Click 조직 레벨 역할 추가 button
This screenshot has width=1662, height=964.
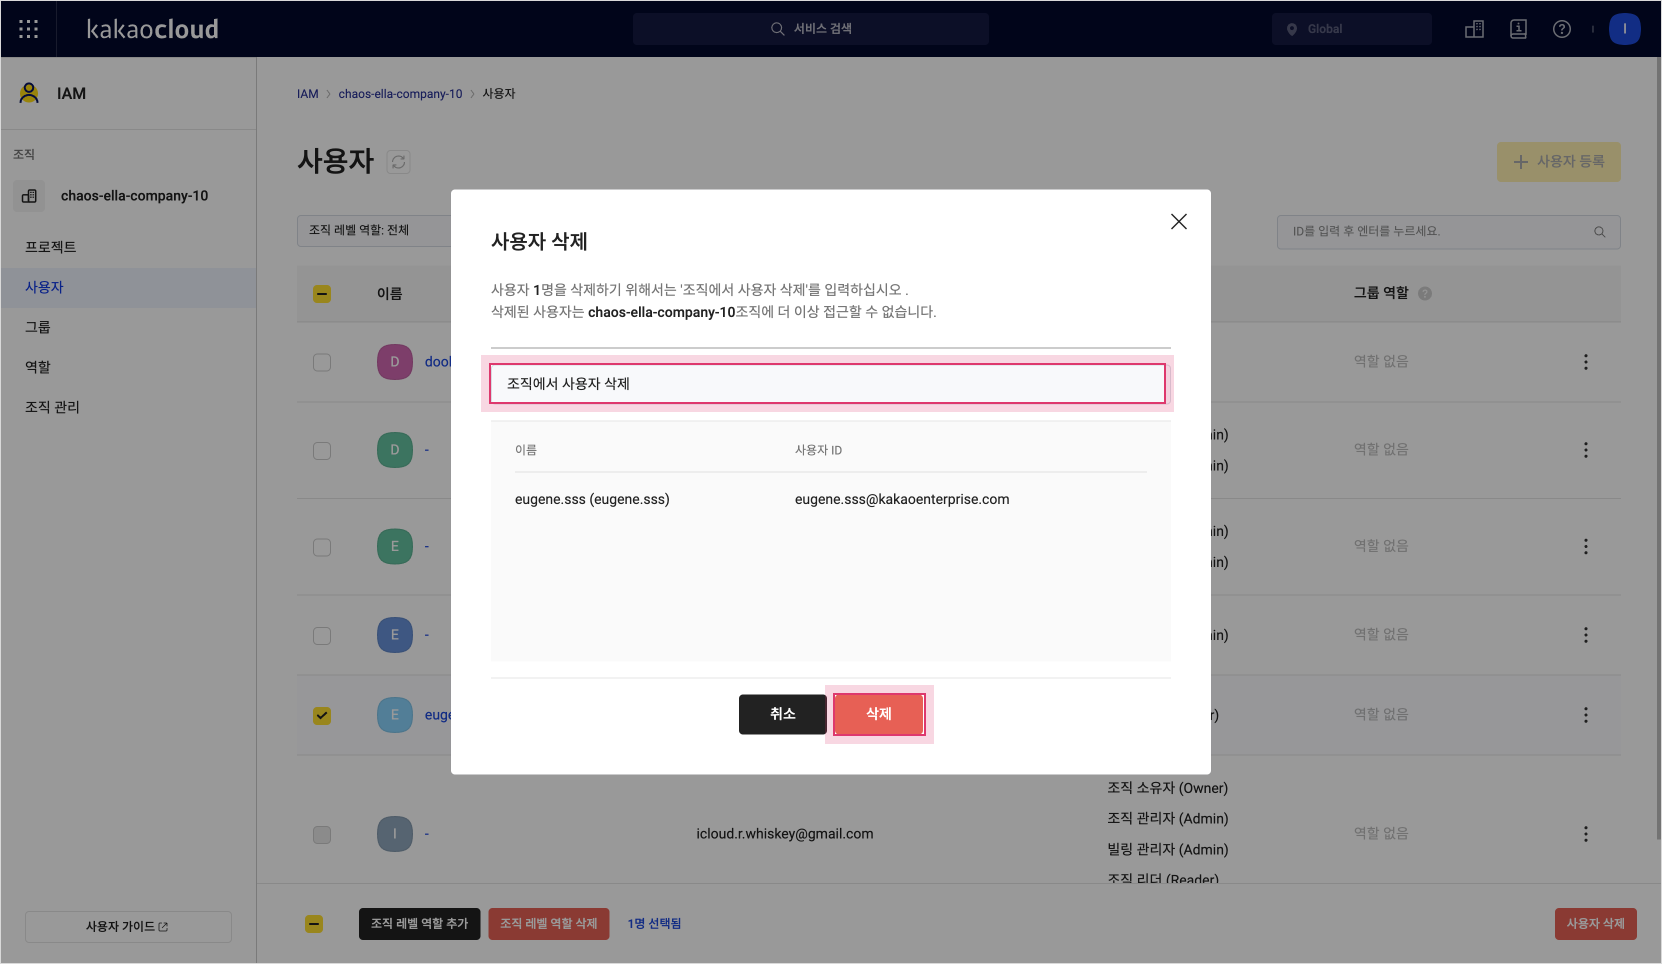(x=420, y=924)
